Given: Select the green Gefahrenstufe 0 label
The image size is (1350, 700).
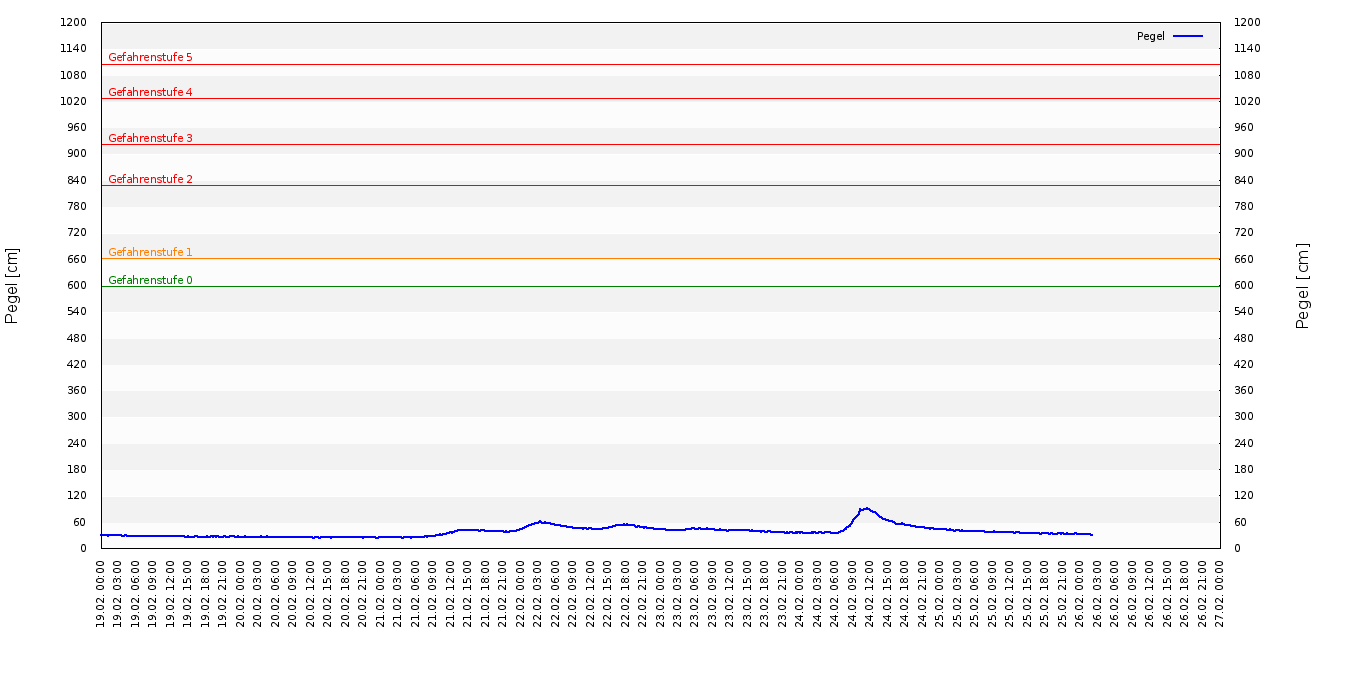Looking at the screenshot, I should coord(150,280).
